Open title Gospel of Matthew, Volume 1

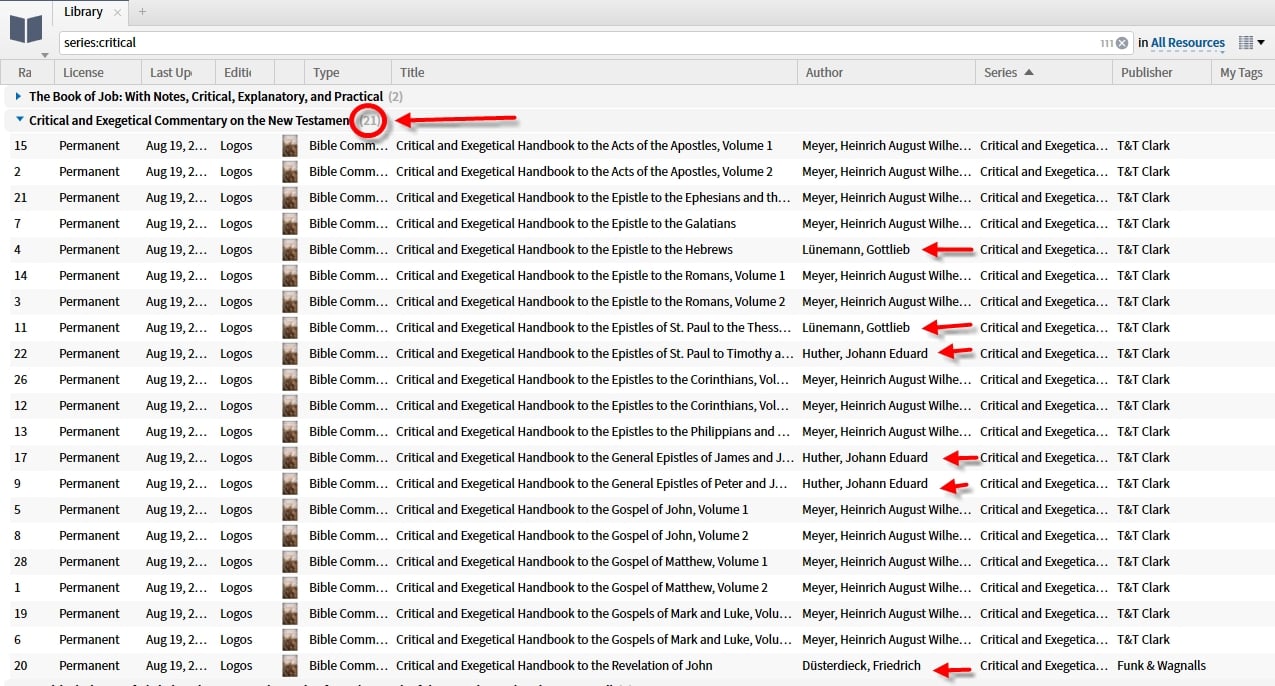[582, 561]
